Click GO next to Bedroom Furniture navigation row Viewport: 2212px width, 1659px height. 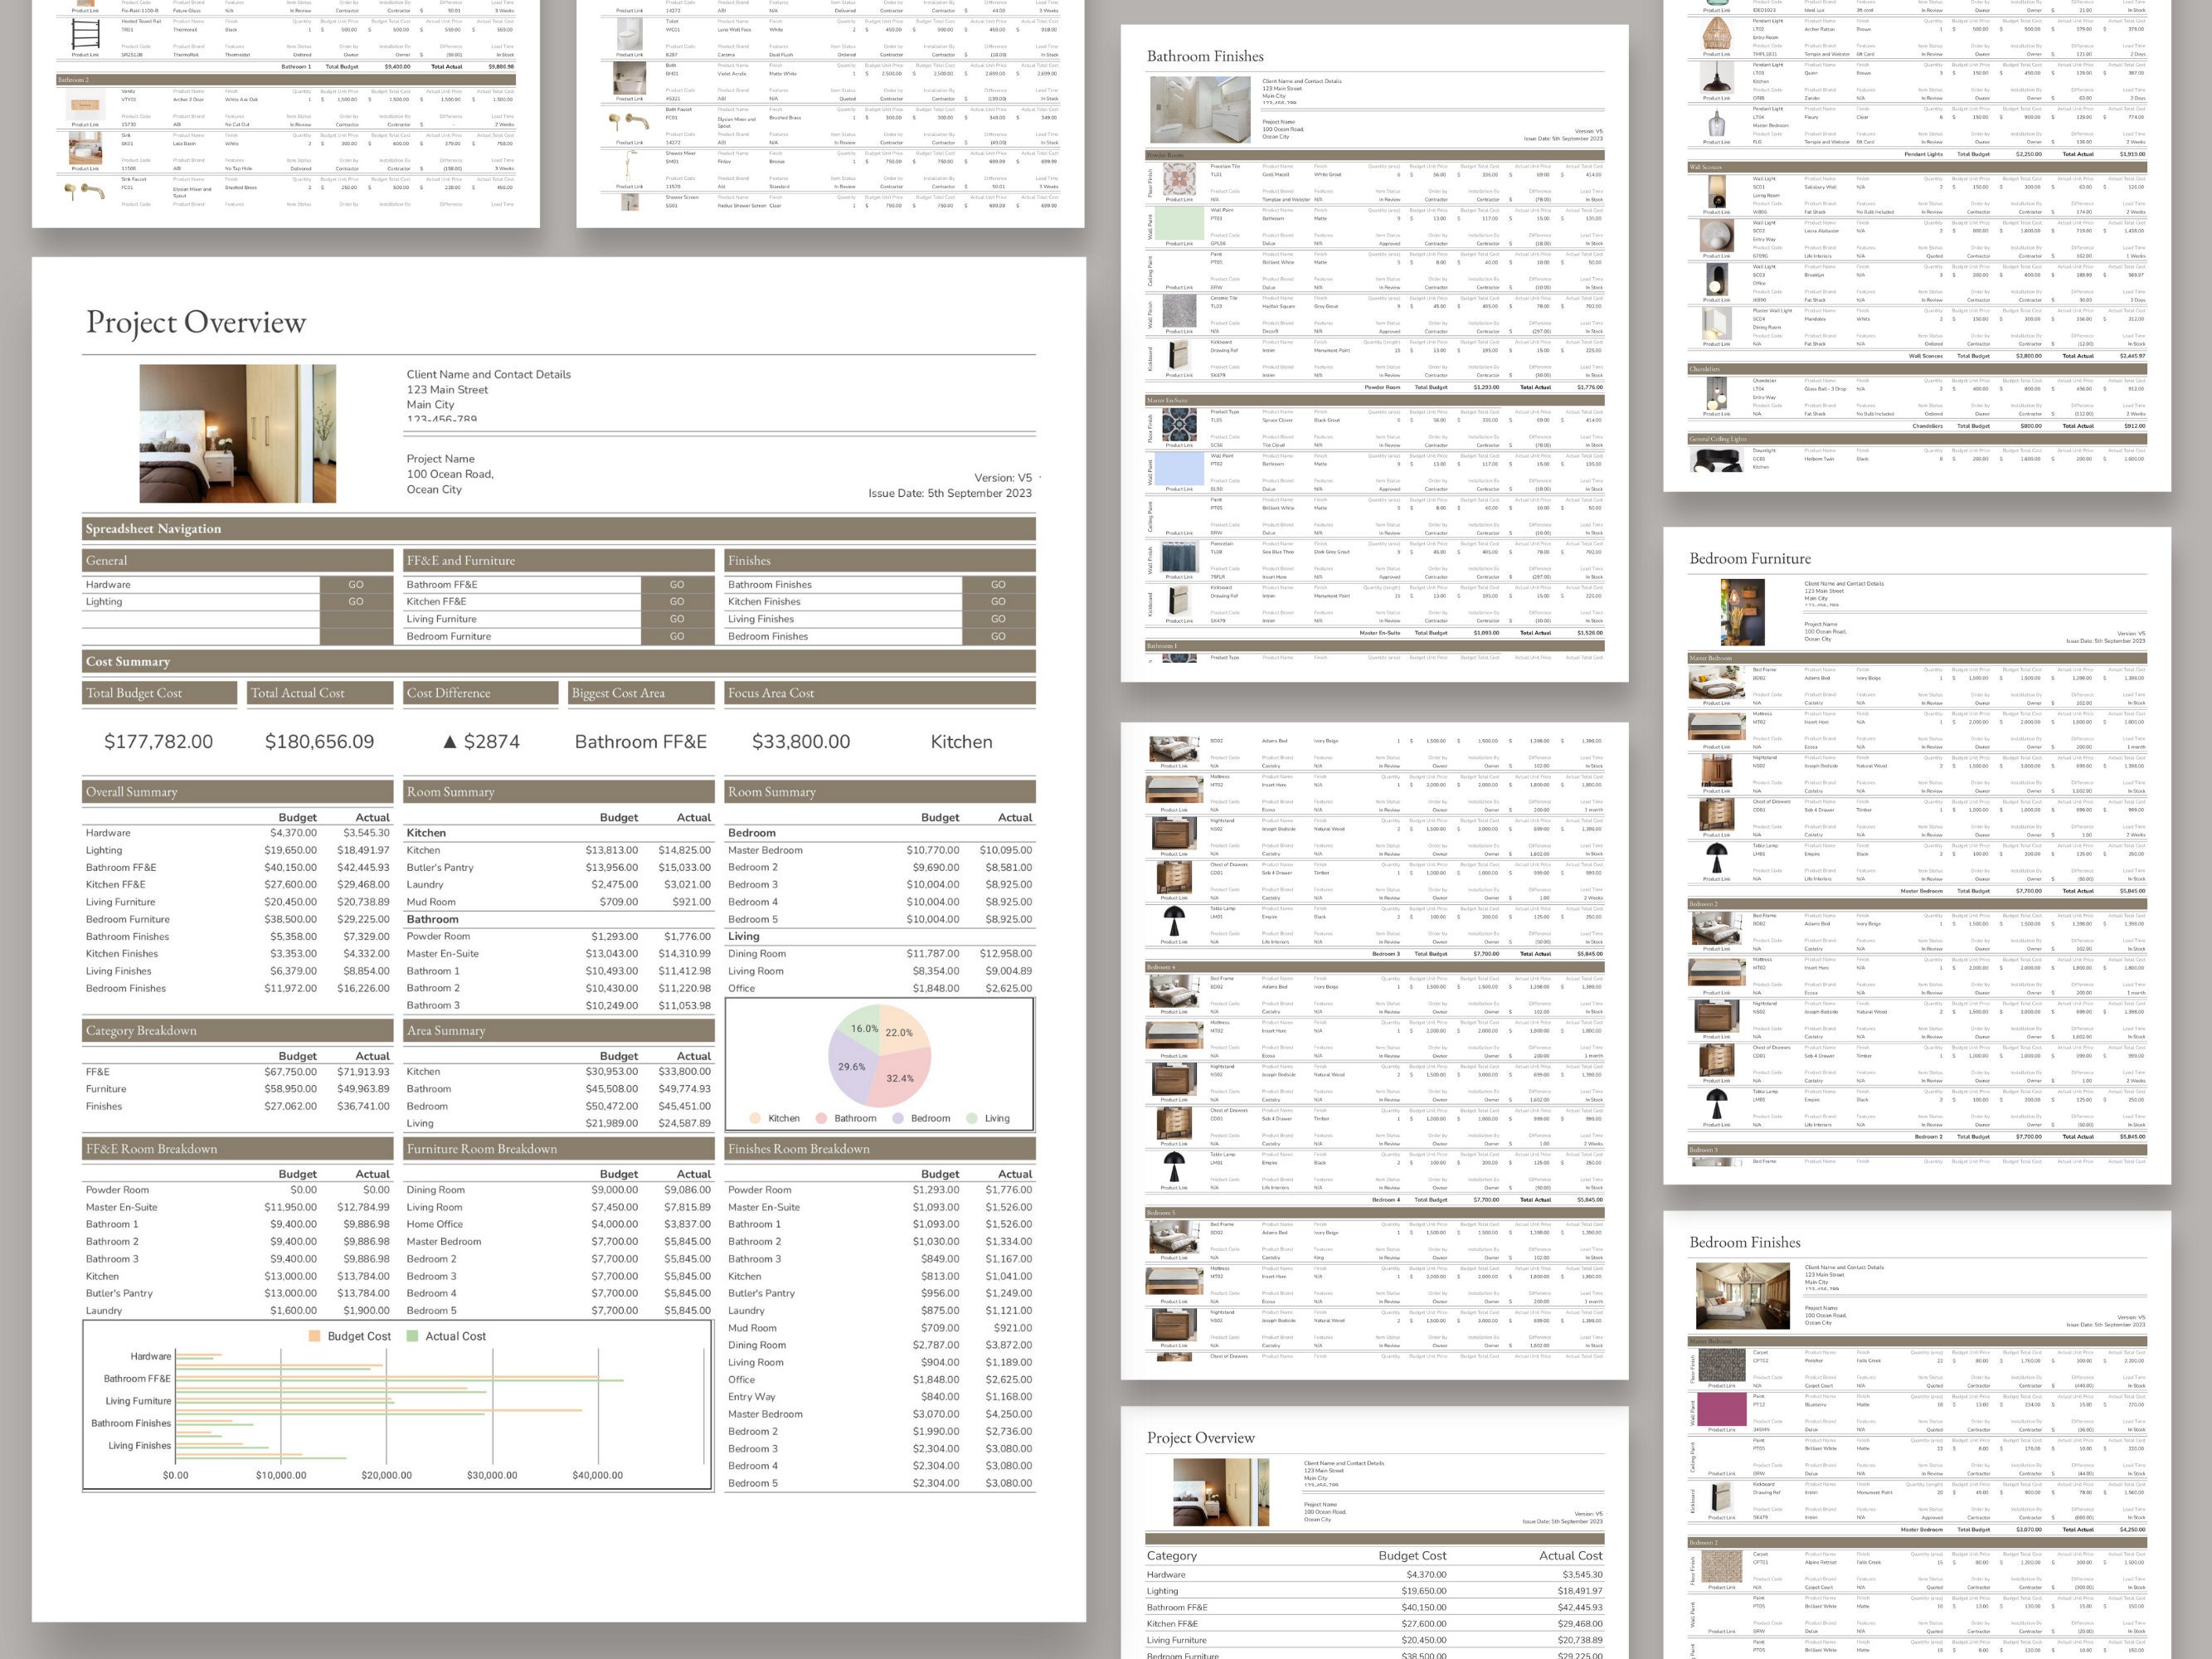click(x=677, y=636)
